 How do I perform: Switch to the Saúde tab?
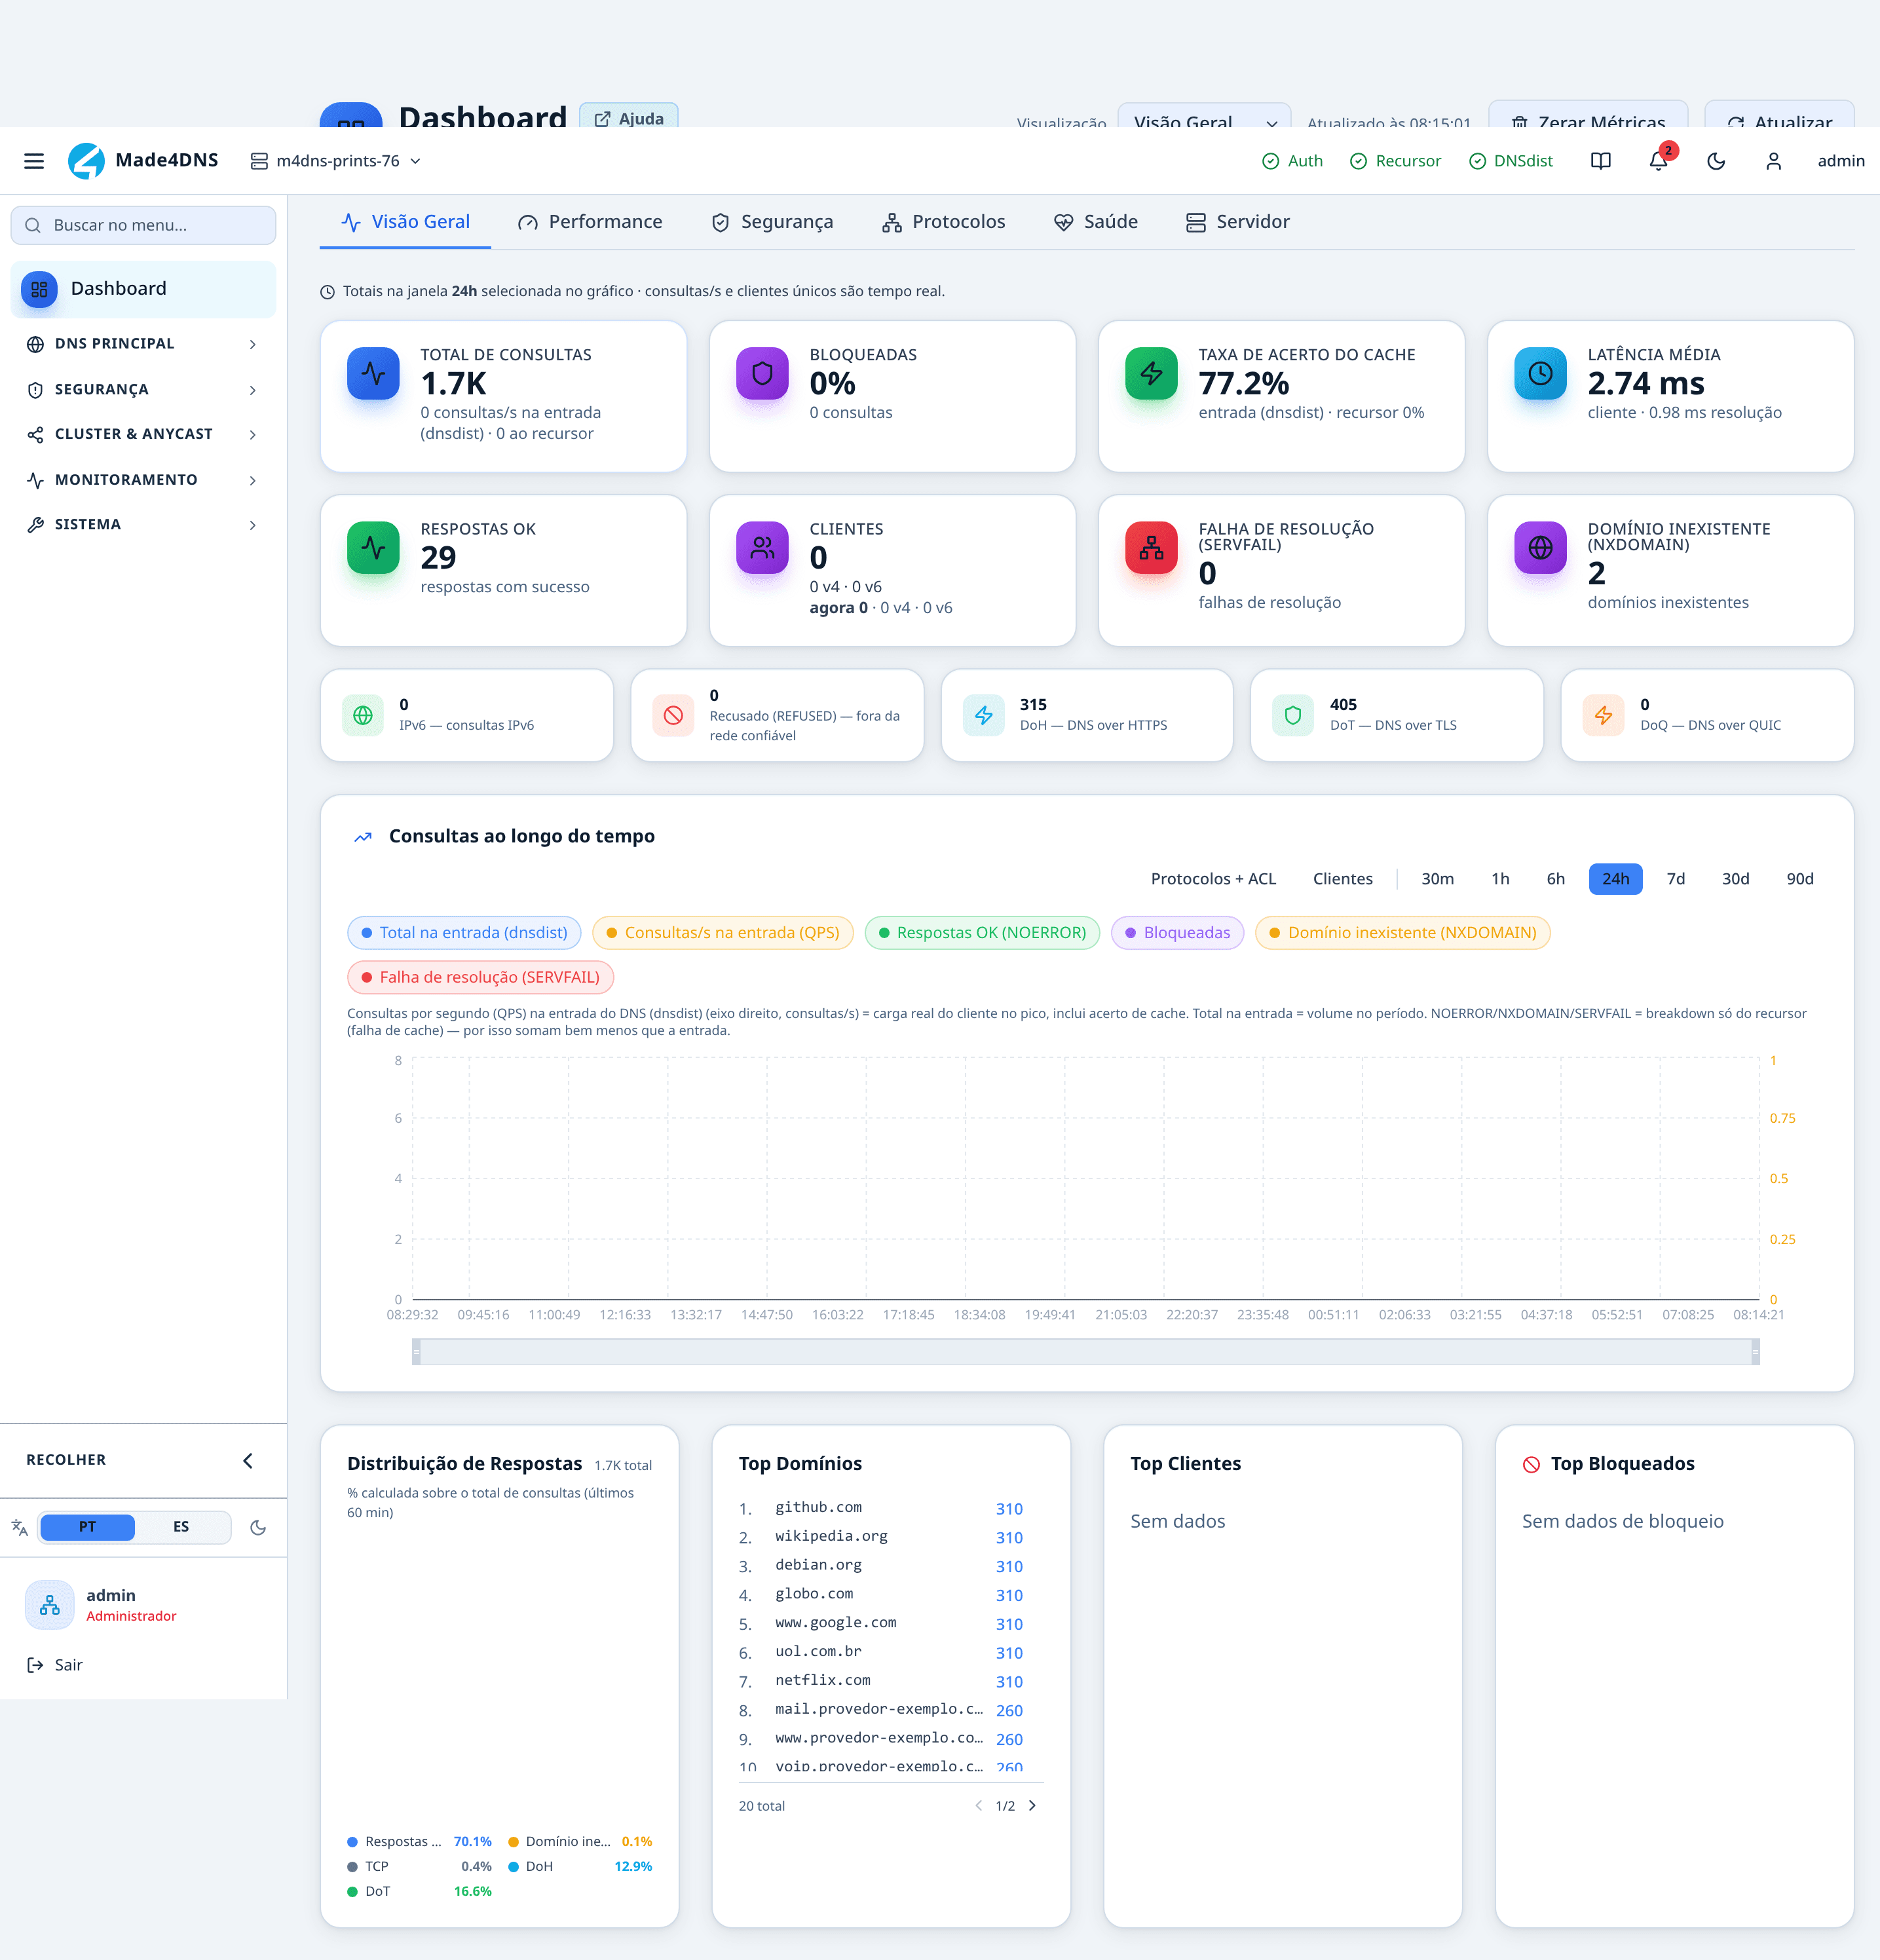pos(1096,222)
